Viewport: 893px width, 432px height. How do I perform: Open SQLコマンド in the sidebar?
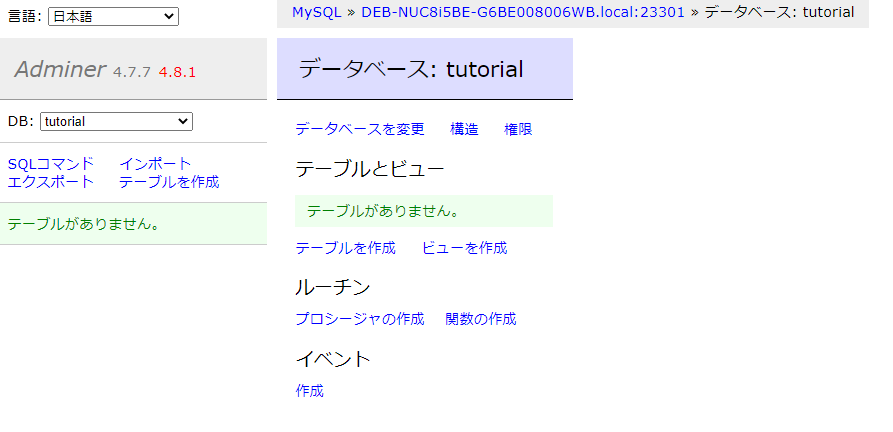click(51, 164)
